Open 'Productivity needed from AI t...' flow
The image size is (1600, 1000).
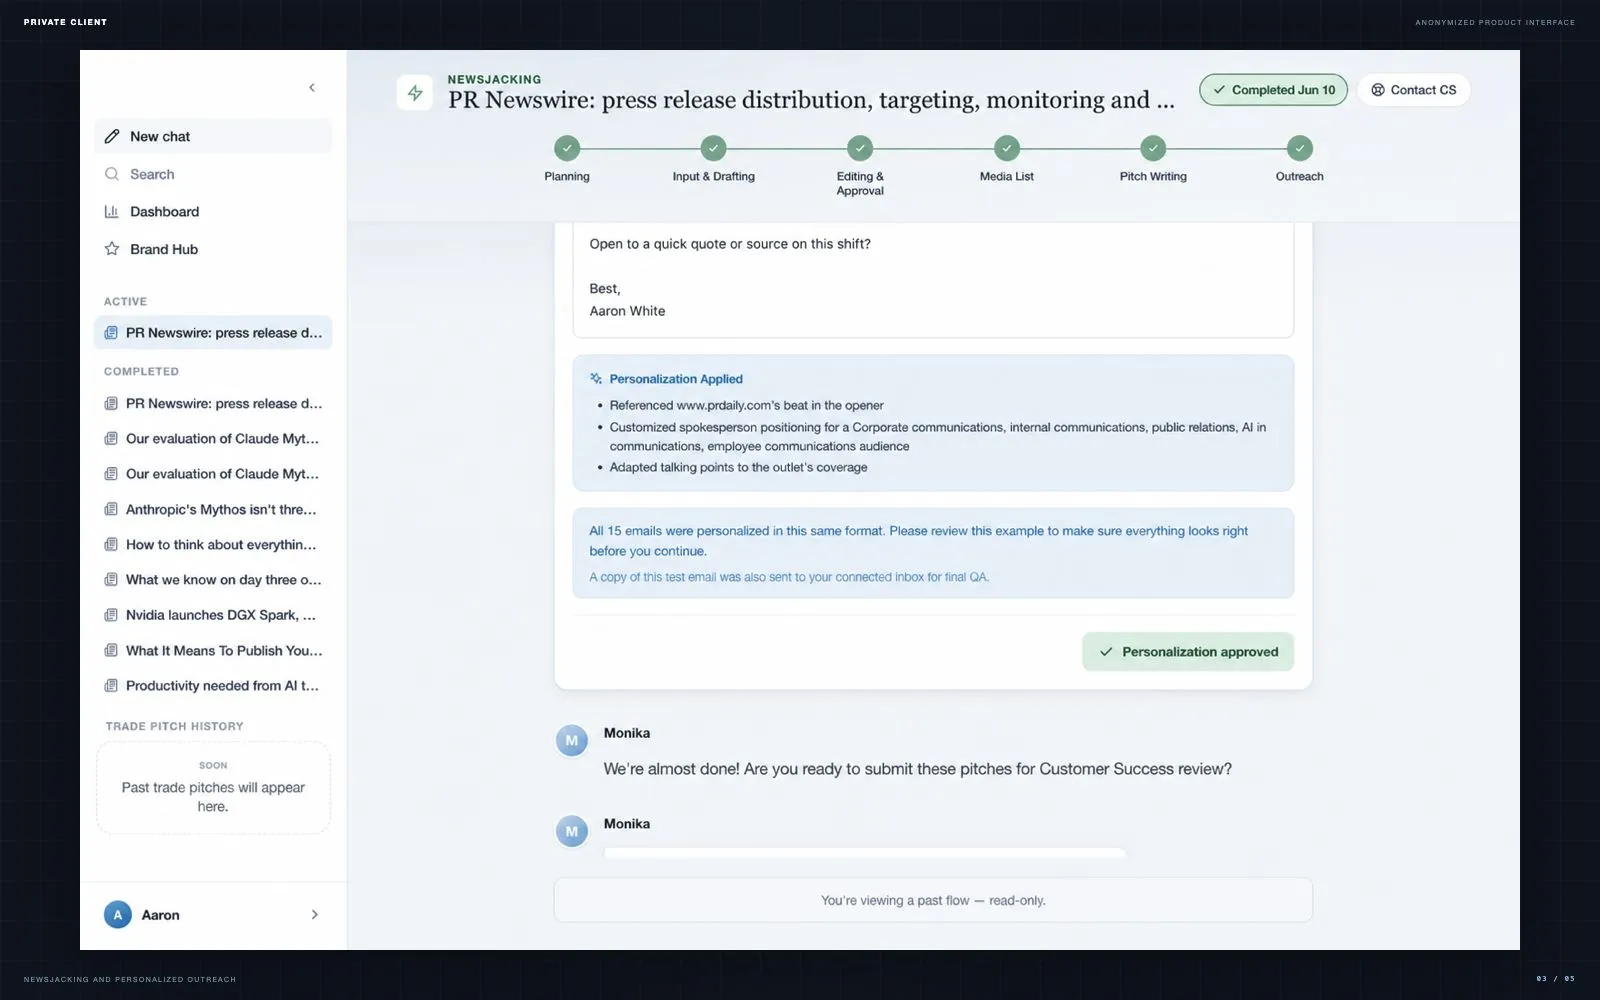tap(213, 686)
